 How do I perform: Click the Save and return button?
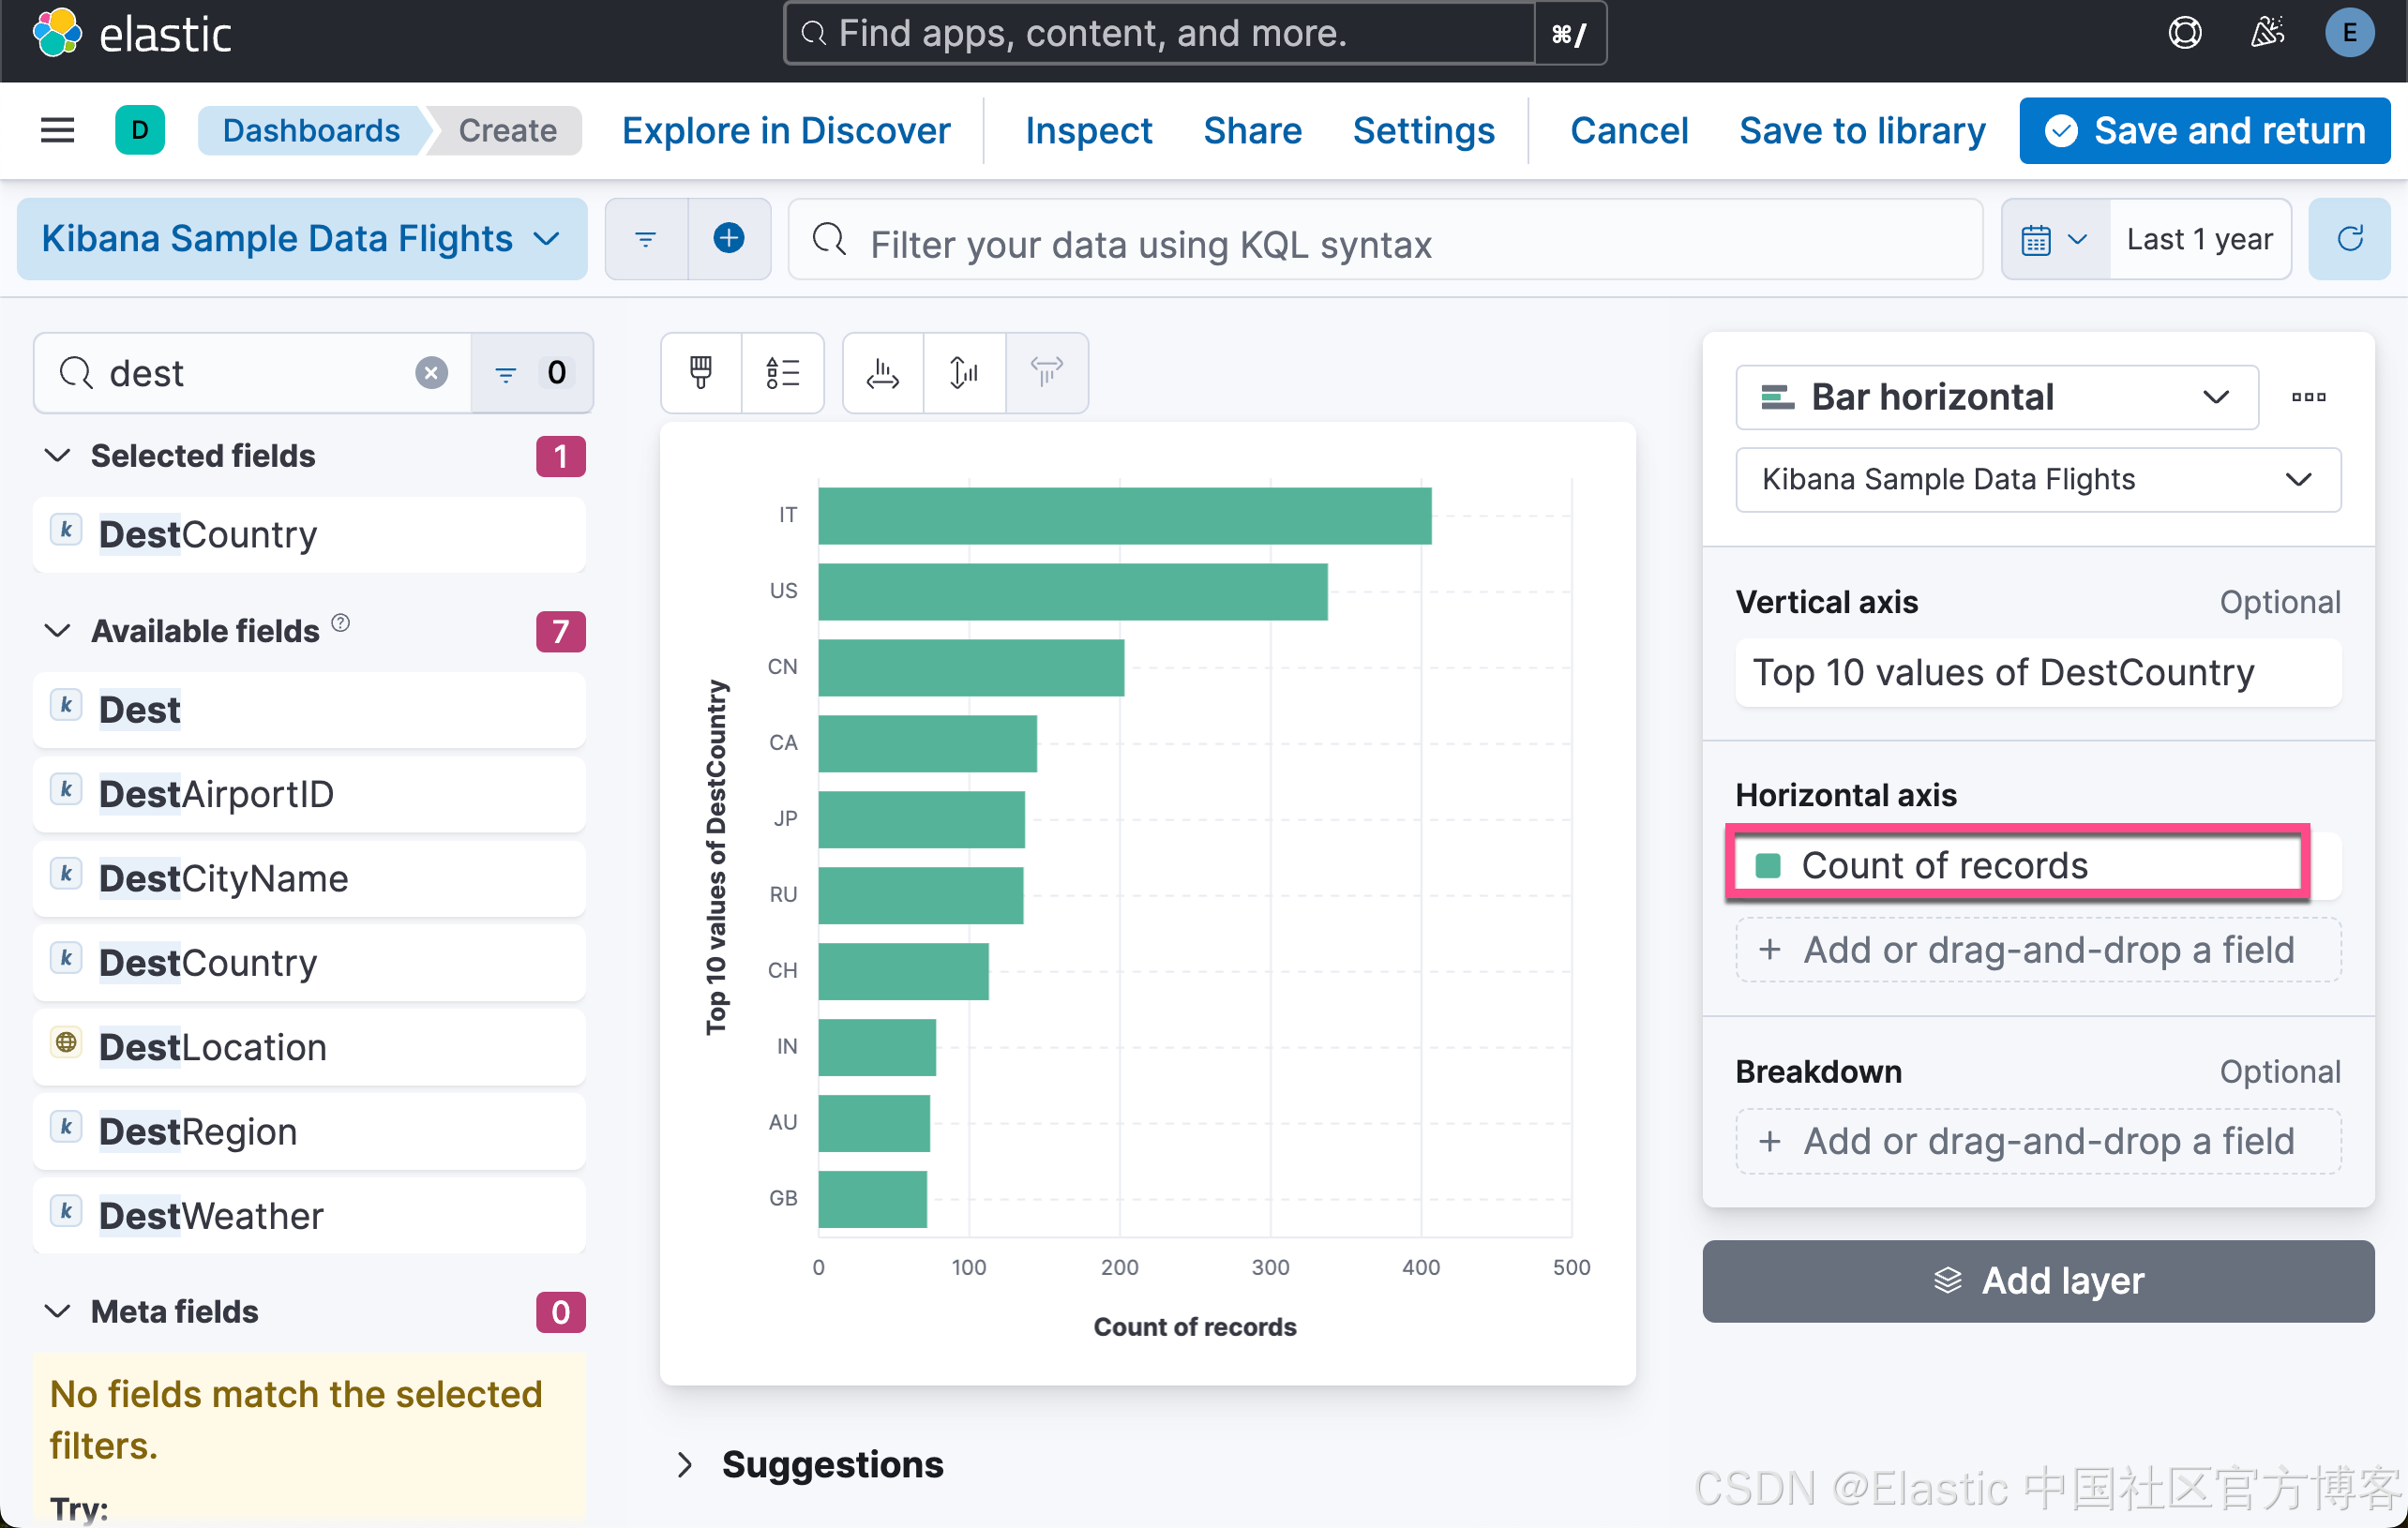(x=2204, y=130)
